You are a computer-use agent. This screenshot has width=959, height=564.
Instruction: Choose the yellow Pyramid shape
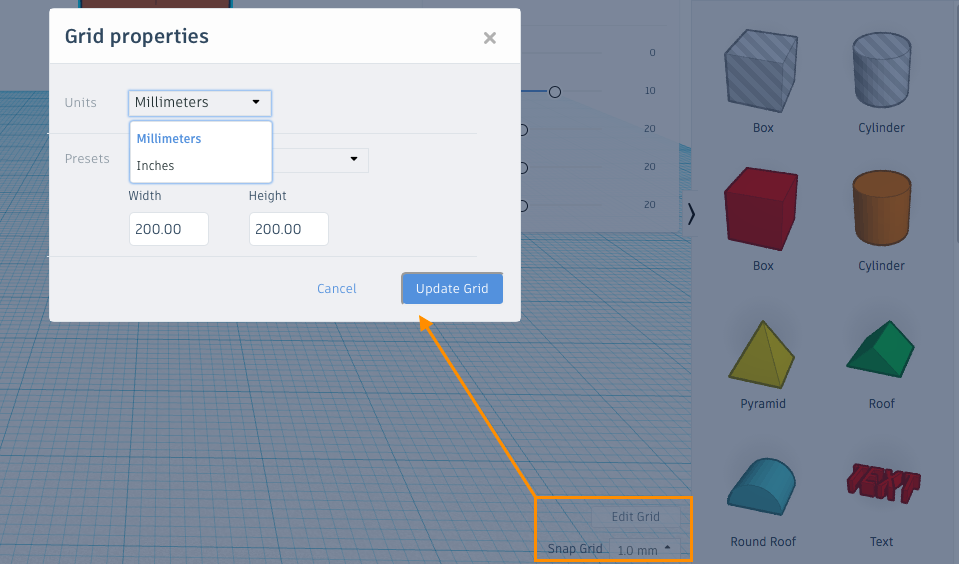pyautogui.click(x=761, y=354)
